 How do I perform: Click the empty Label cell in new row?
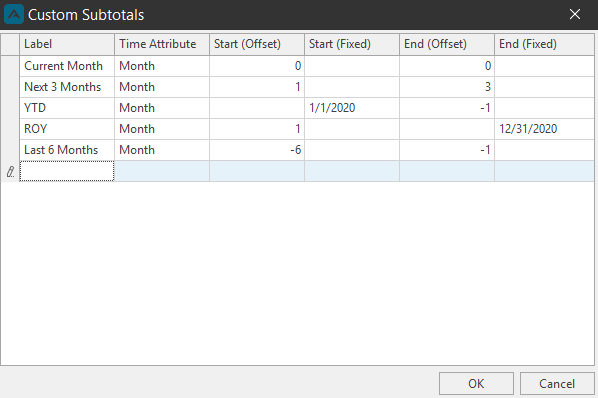click(67, 171)
